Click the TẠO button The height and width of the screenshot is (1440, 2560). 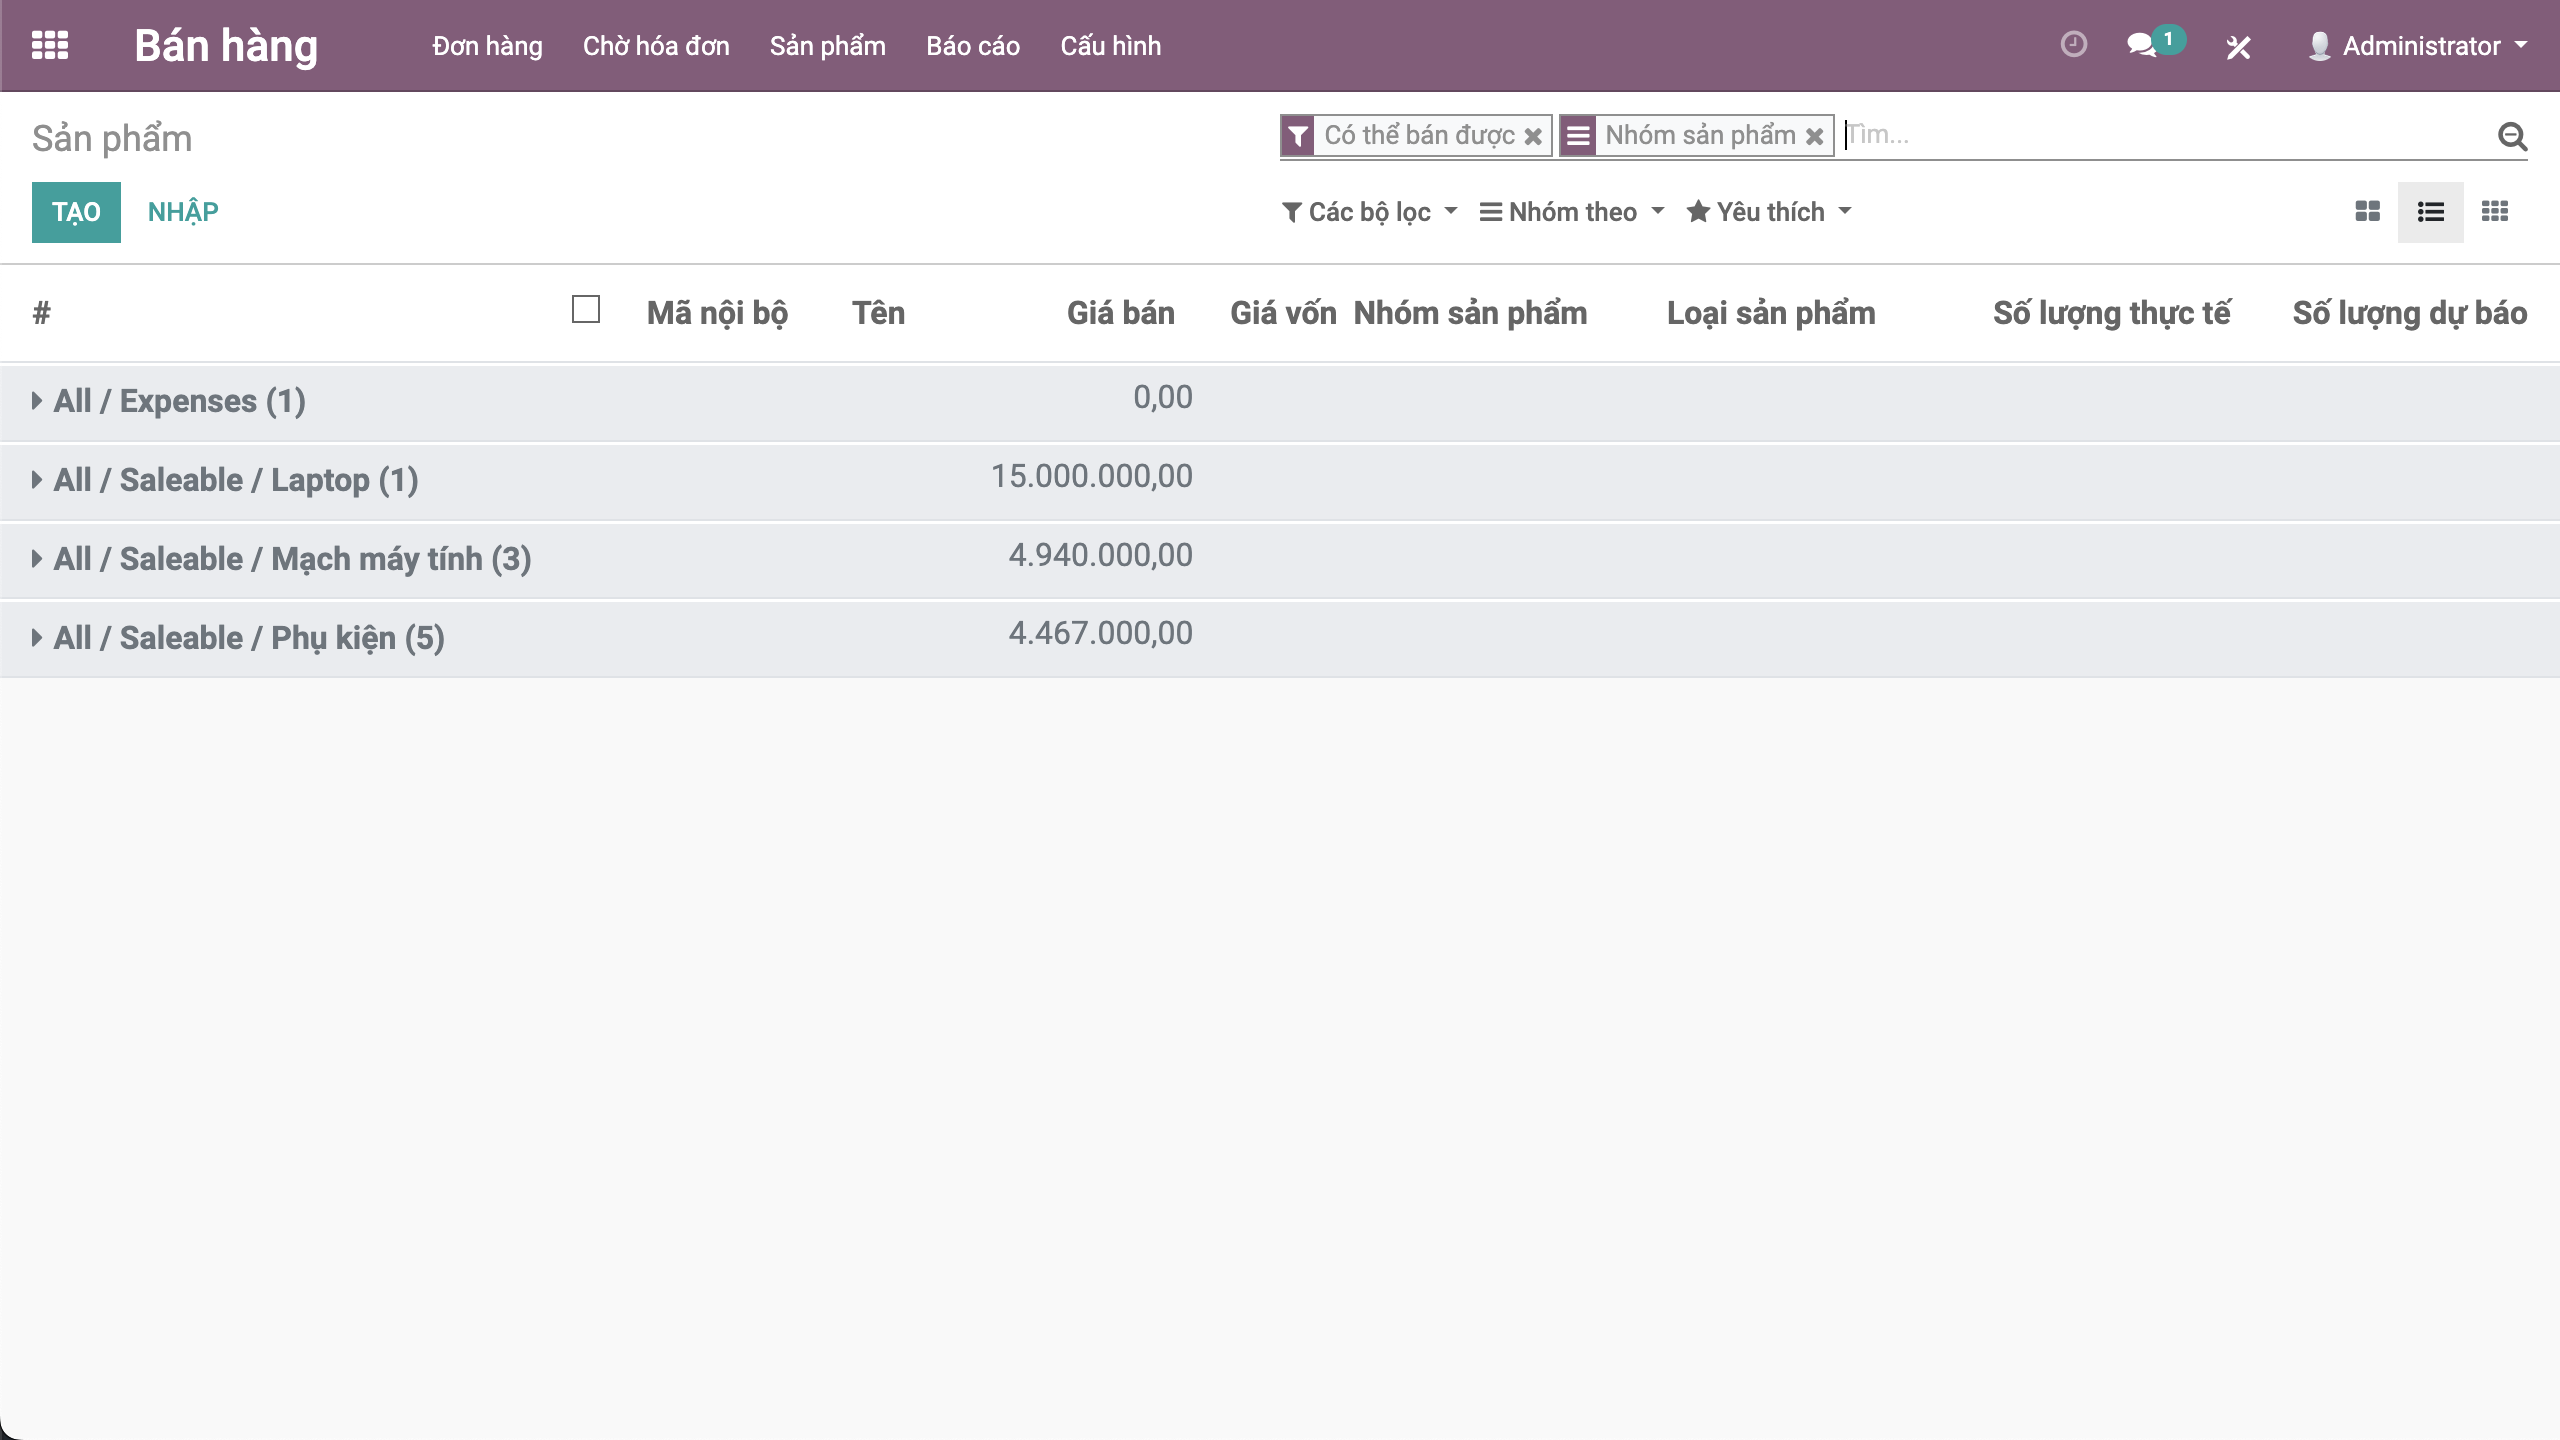76,212
